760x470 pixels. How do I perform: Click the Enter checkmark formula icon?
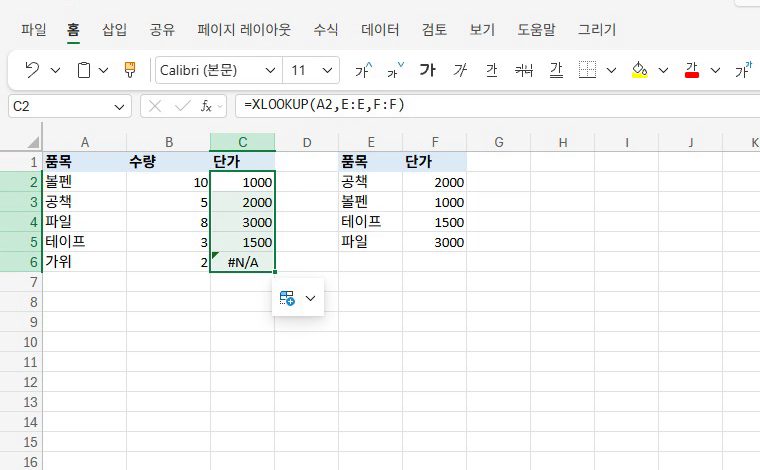183,106
